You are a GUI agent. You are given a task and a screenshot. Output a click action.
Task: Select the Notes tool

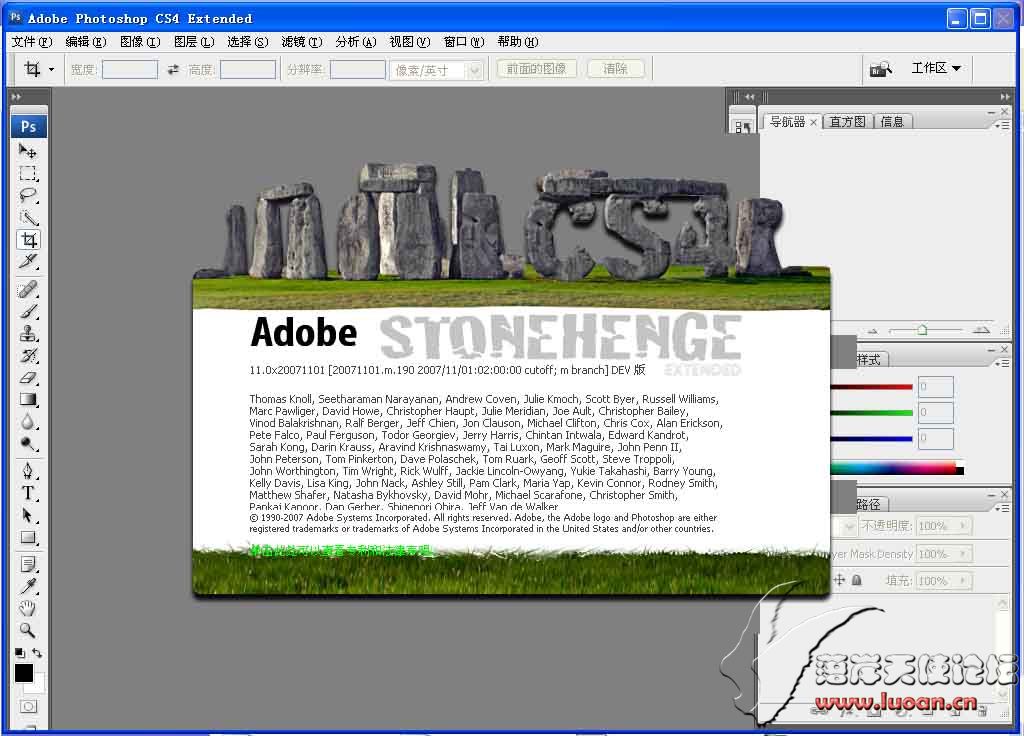tap(27, 564)
